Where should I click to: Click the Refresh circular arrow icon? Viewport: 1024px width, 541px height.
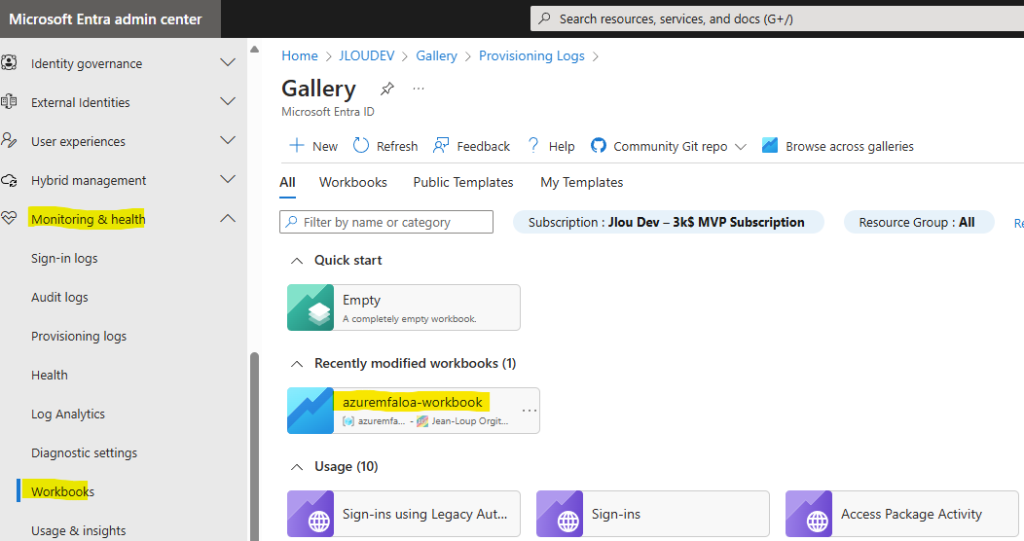(361, 145)
